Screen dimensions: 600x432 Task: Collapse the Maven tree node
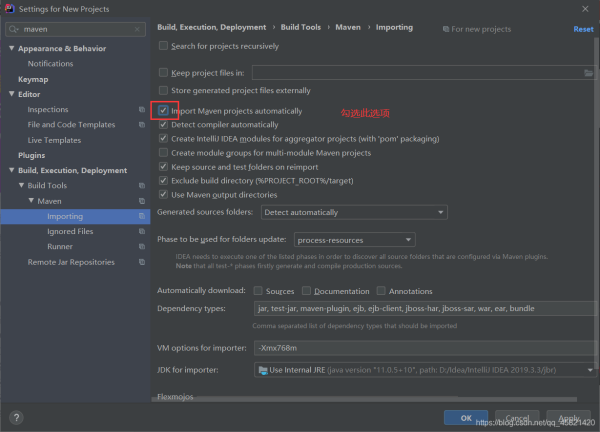click(31, 201)
